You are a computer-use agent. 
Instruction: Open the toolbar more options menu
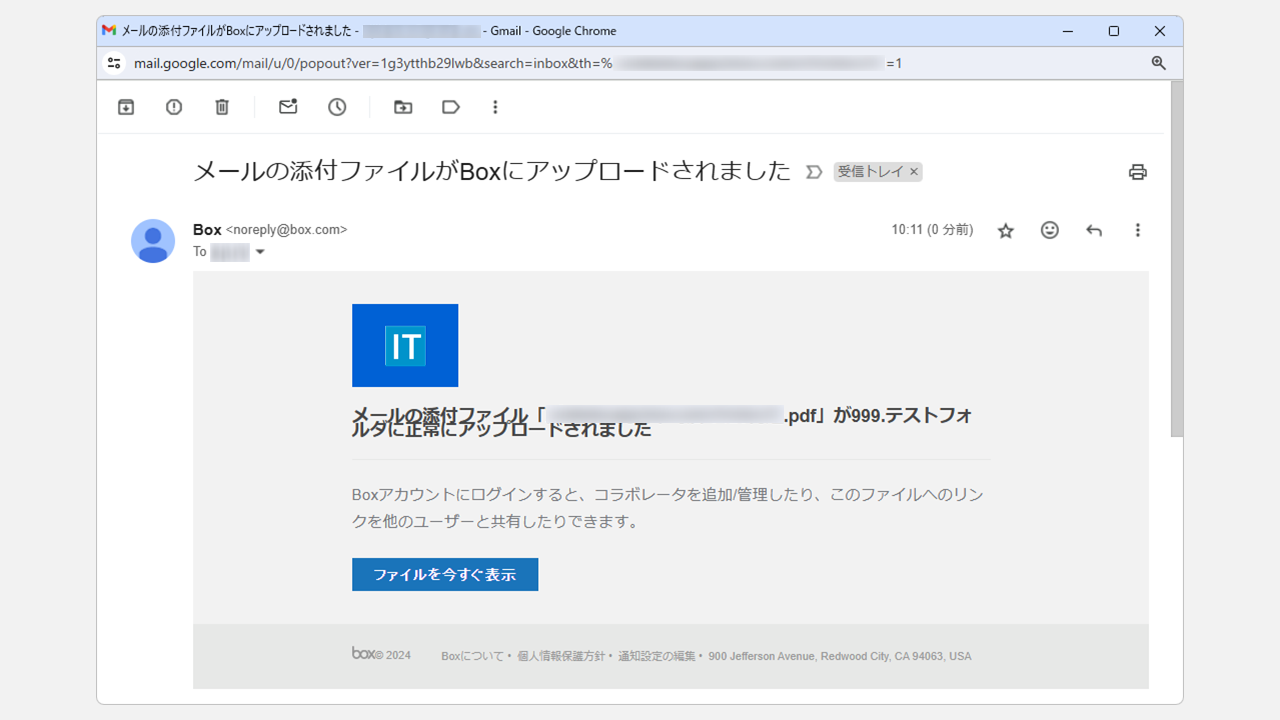(495, 107)
